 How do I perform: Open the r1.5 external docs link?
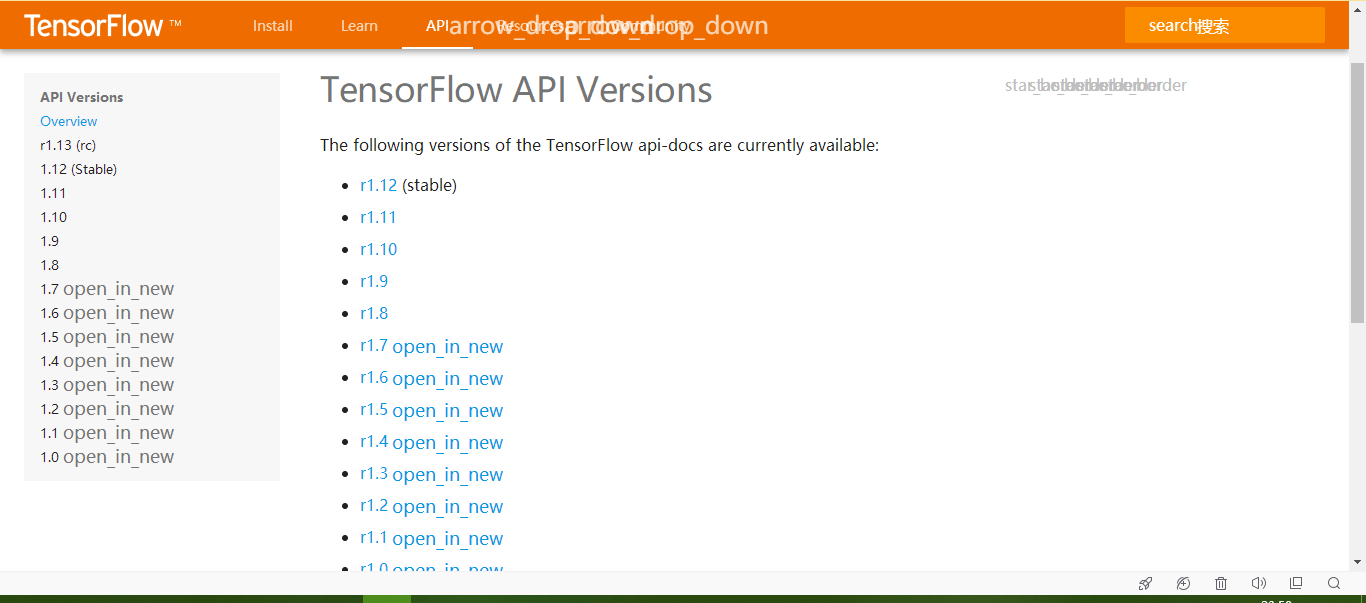432,410
